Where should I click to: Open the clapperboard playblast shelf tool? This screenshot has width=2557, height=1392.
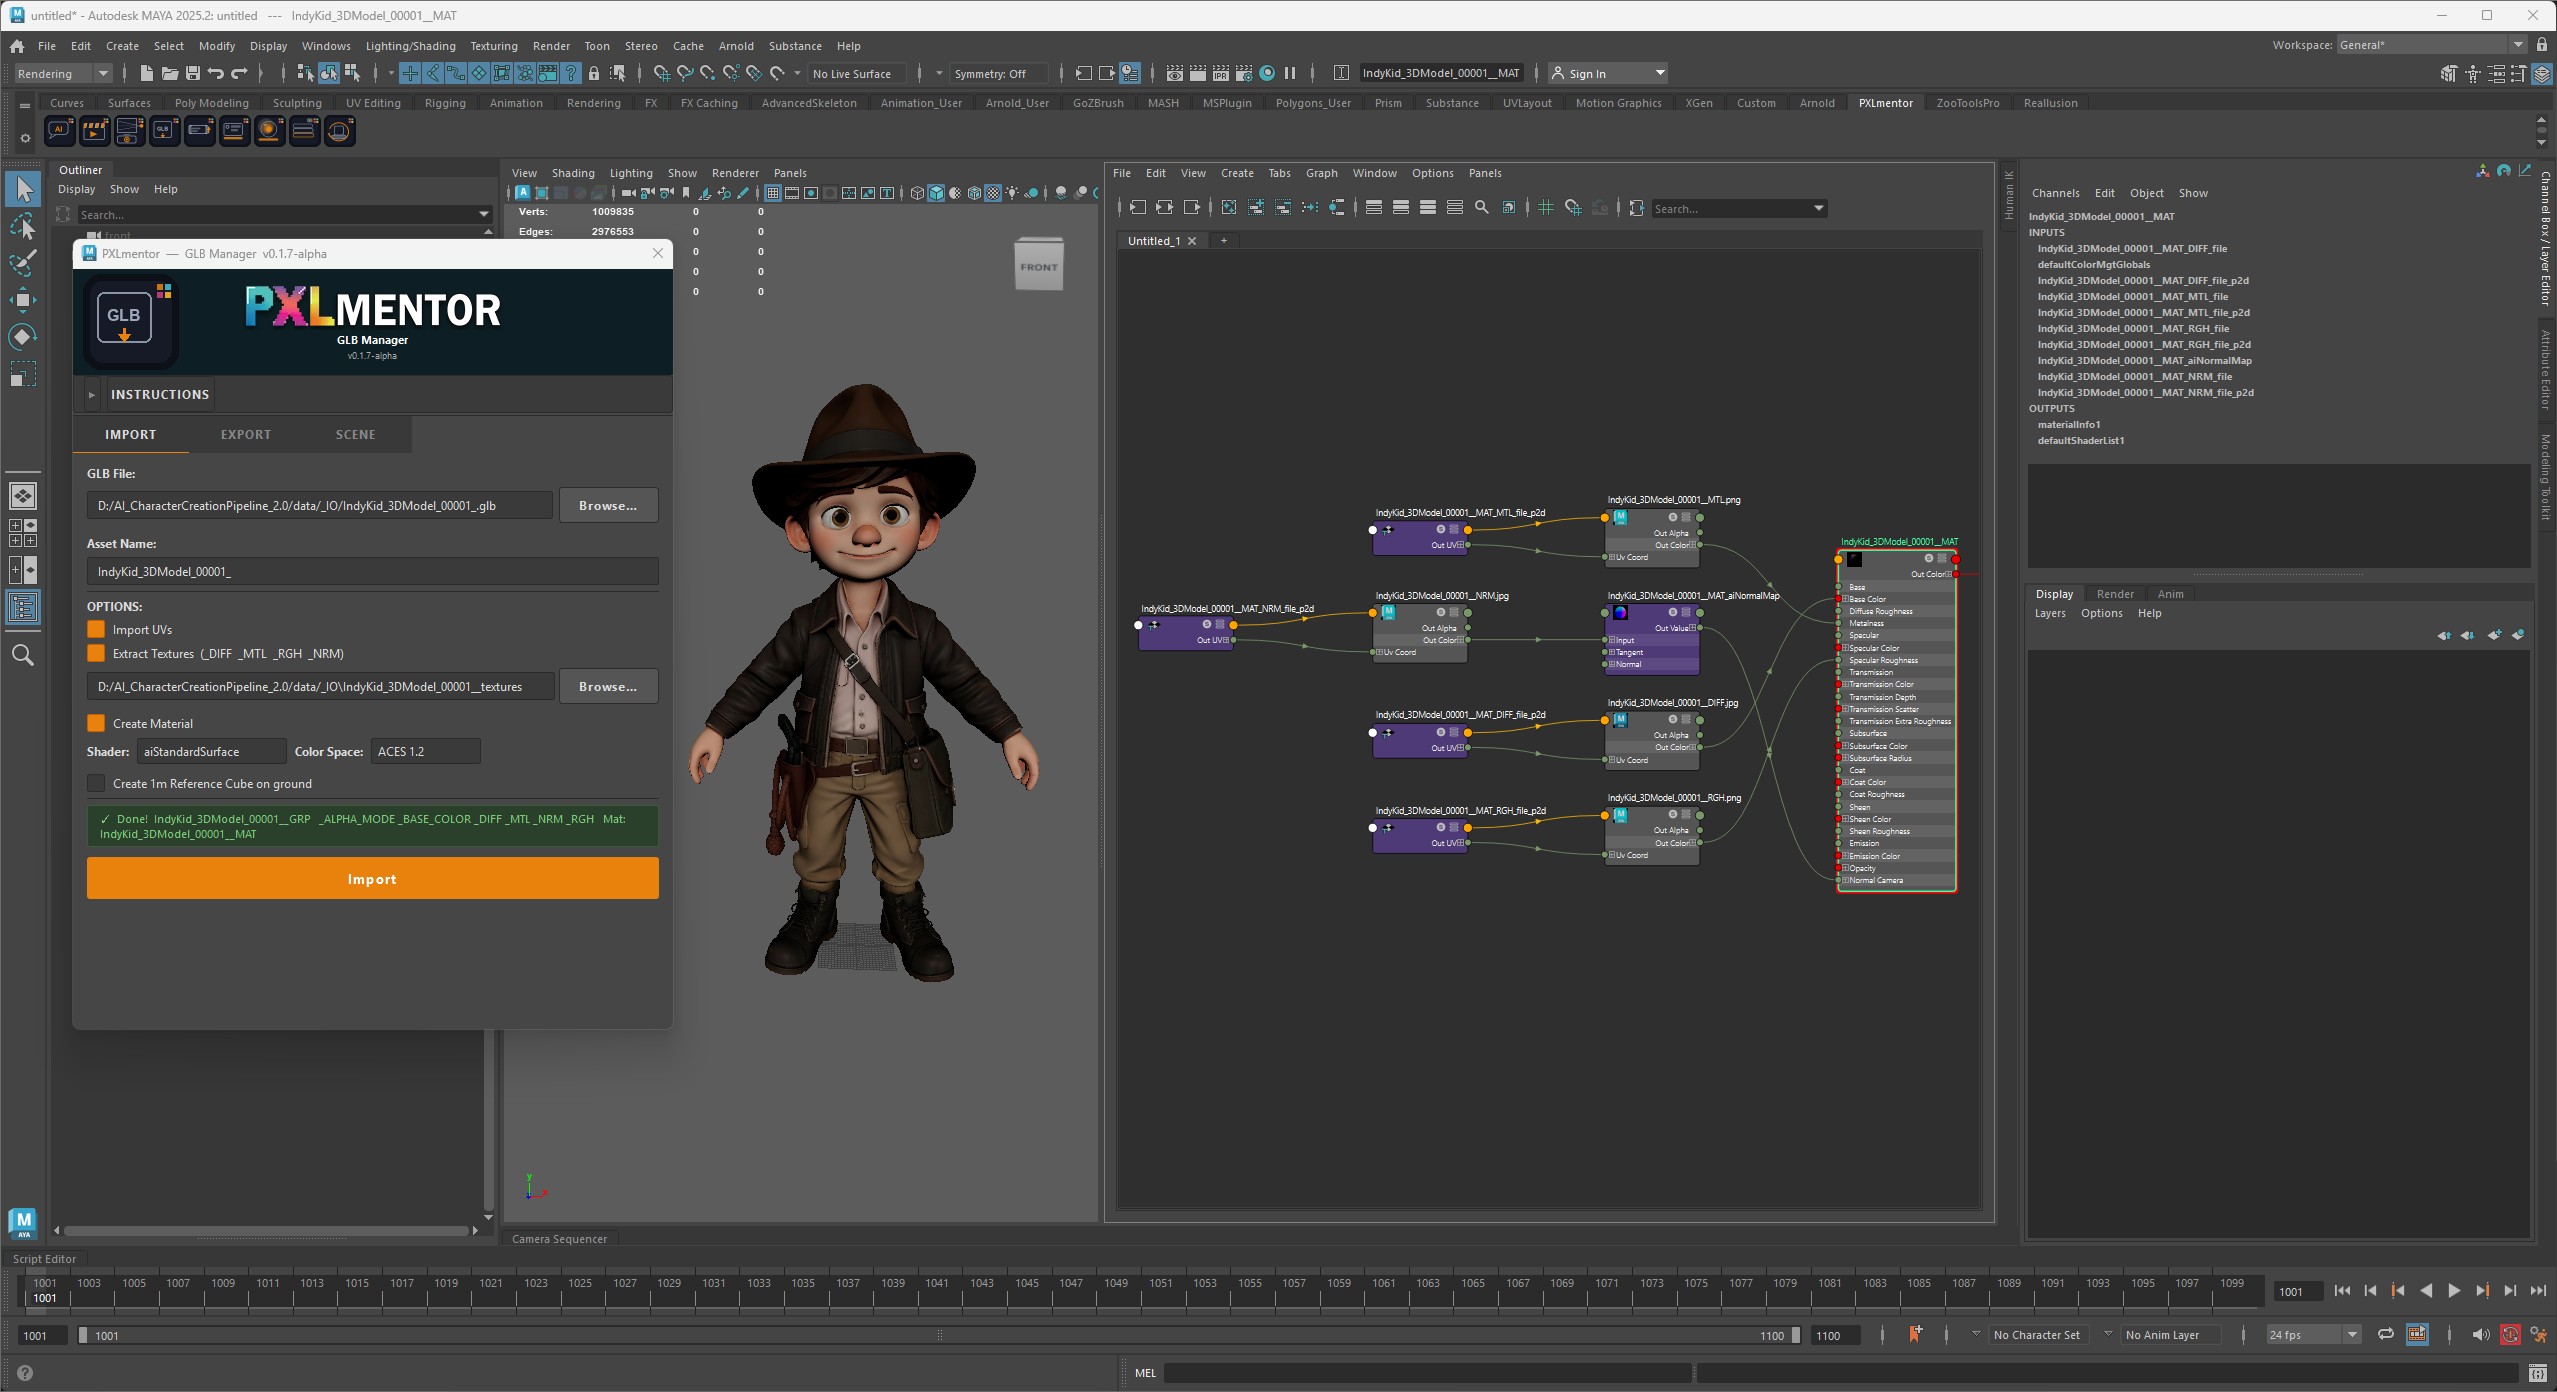[94, 131]
